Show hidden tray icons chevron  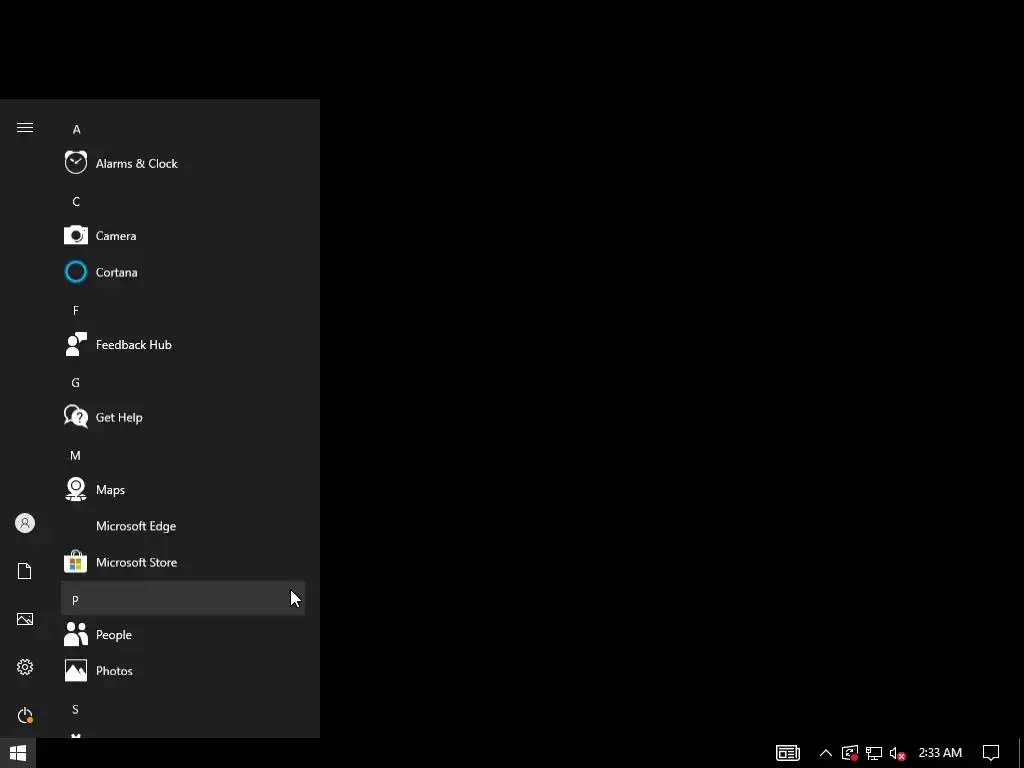pyautogui.click(x=825, y=753)
